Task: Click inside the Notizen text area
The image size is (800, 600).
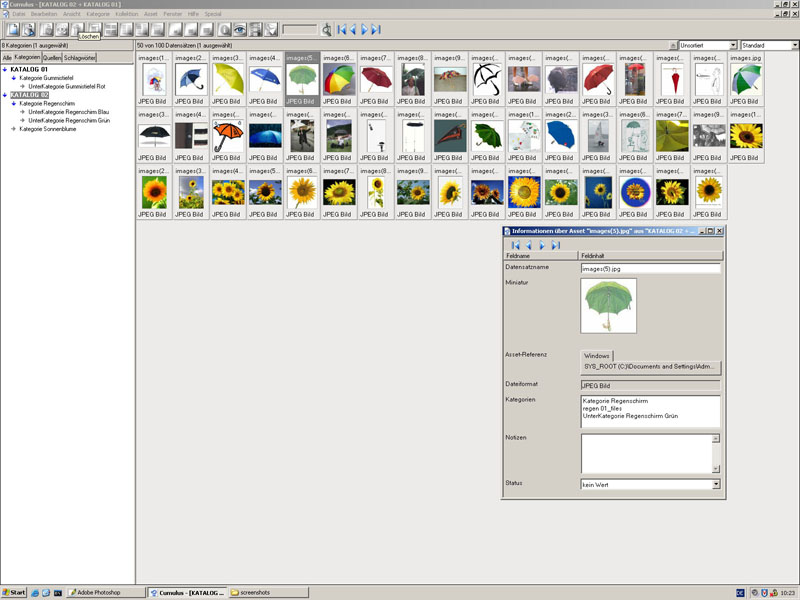Action: [x=646, y=454]
